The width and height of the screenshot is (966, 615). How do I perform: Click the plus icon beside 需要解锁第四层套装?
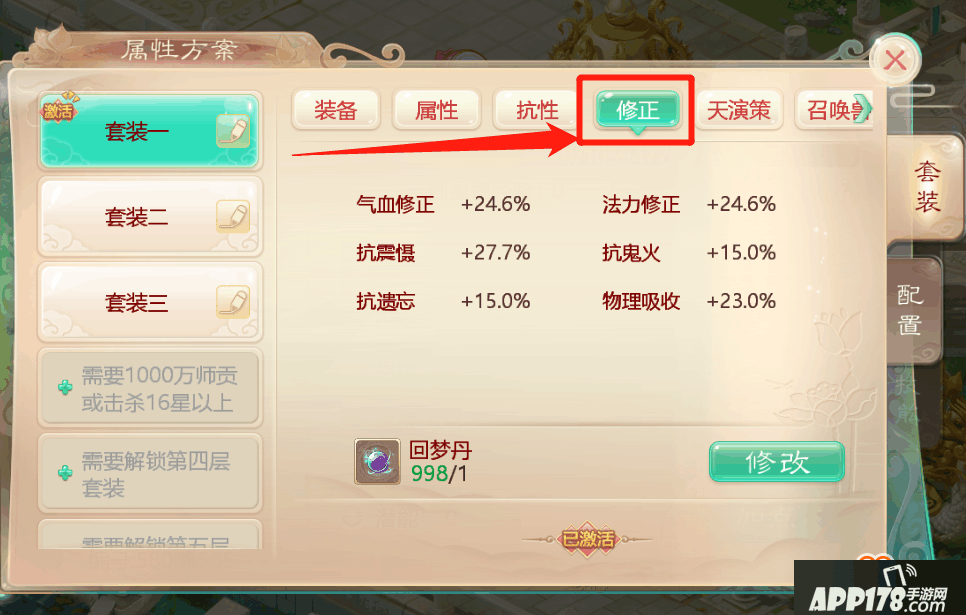tap(65, 473)
